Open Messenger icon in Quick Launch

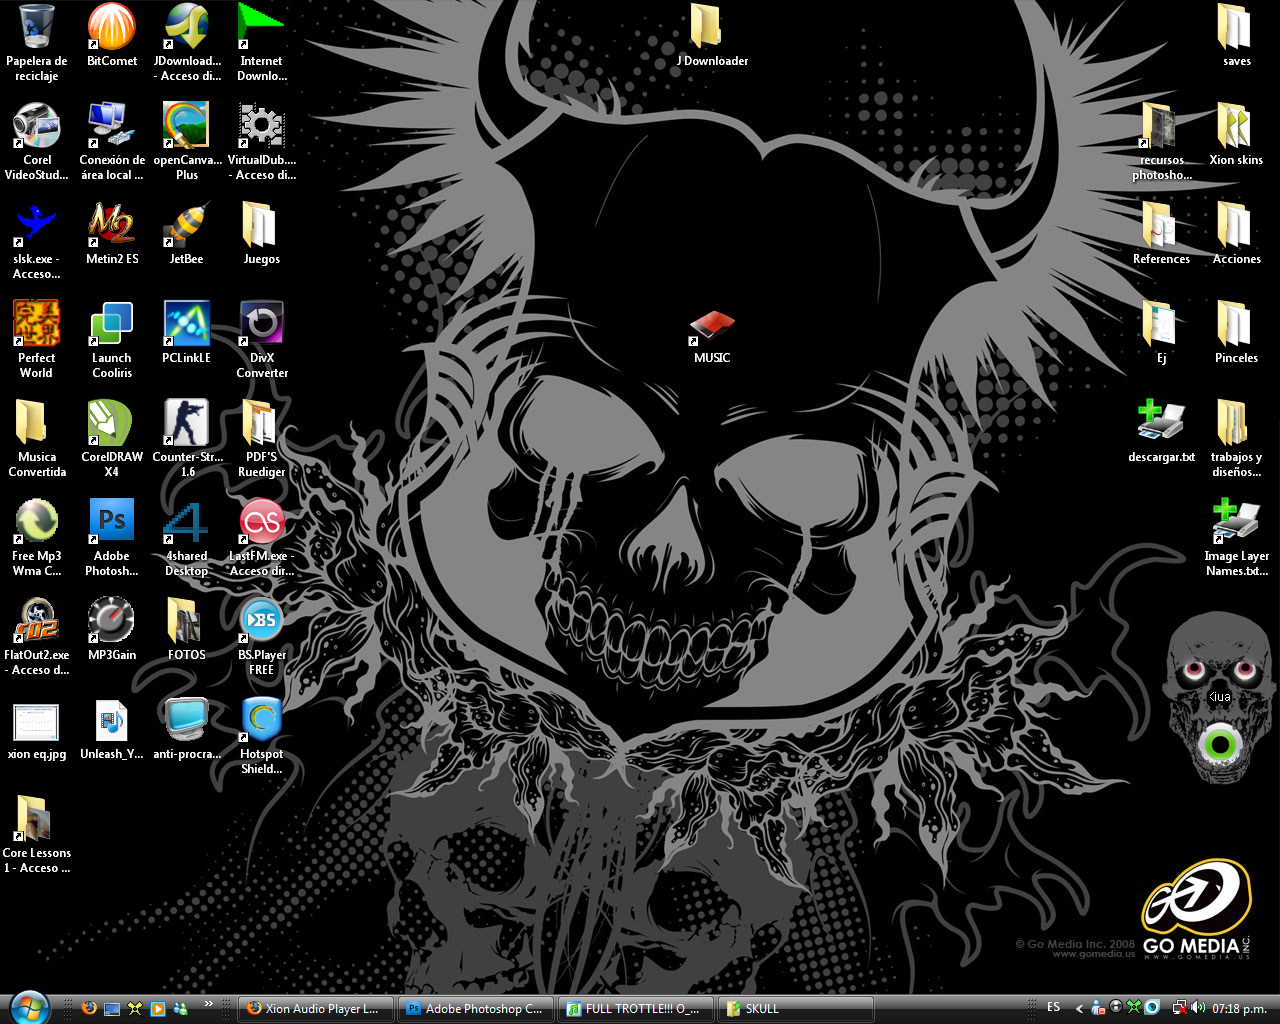tap(180, 1008)
